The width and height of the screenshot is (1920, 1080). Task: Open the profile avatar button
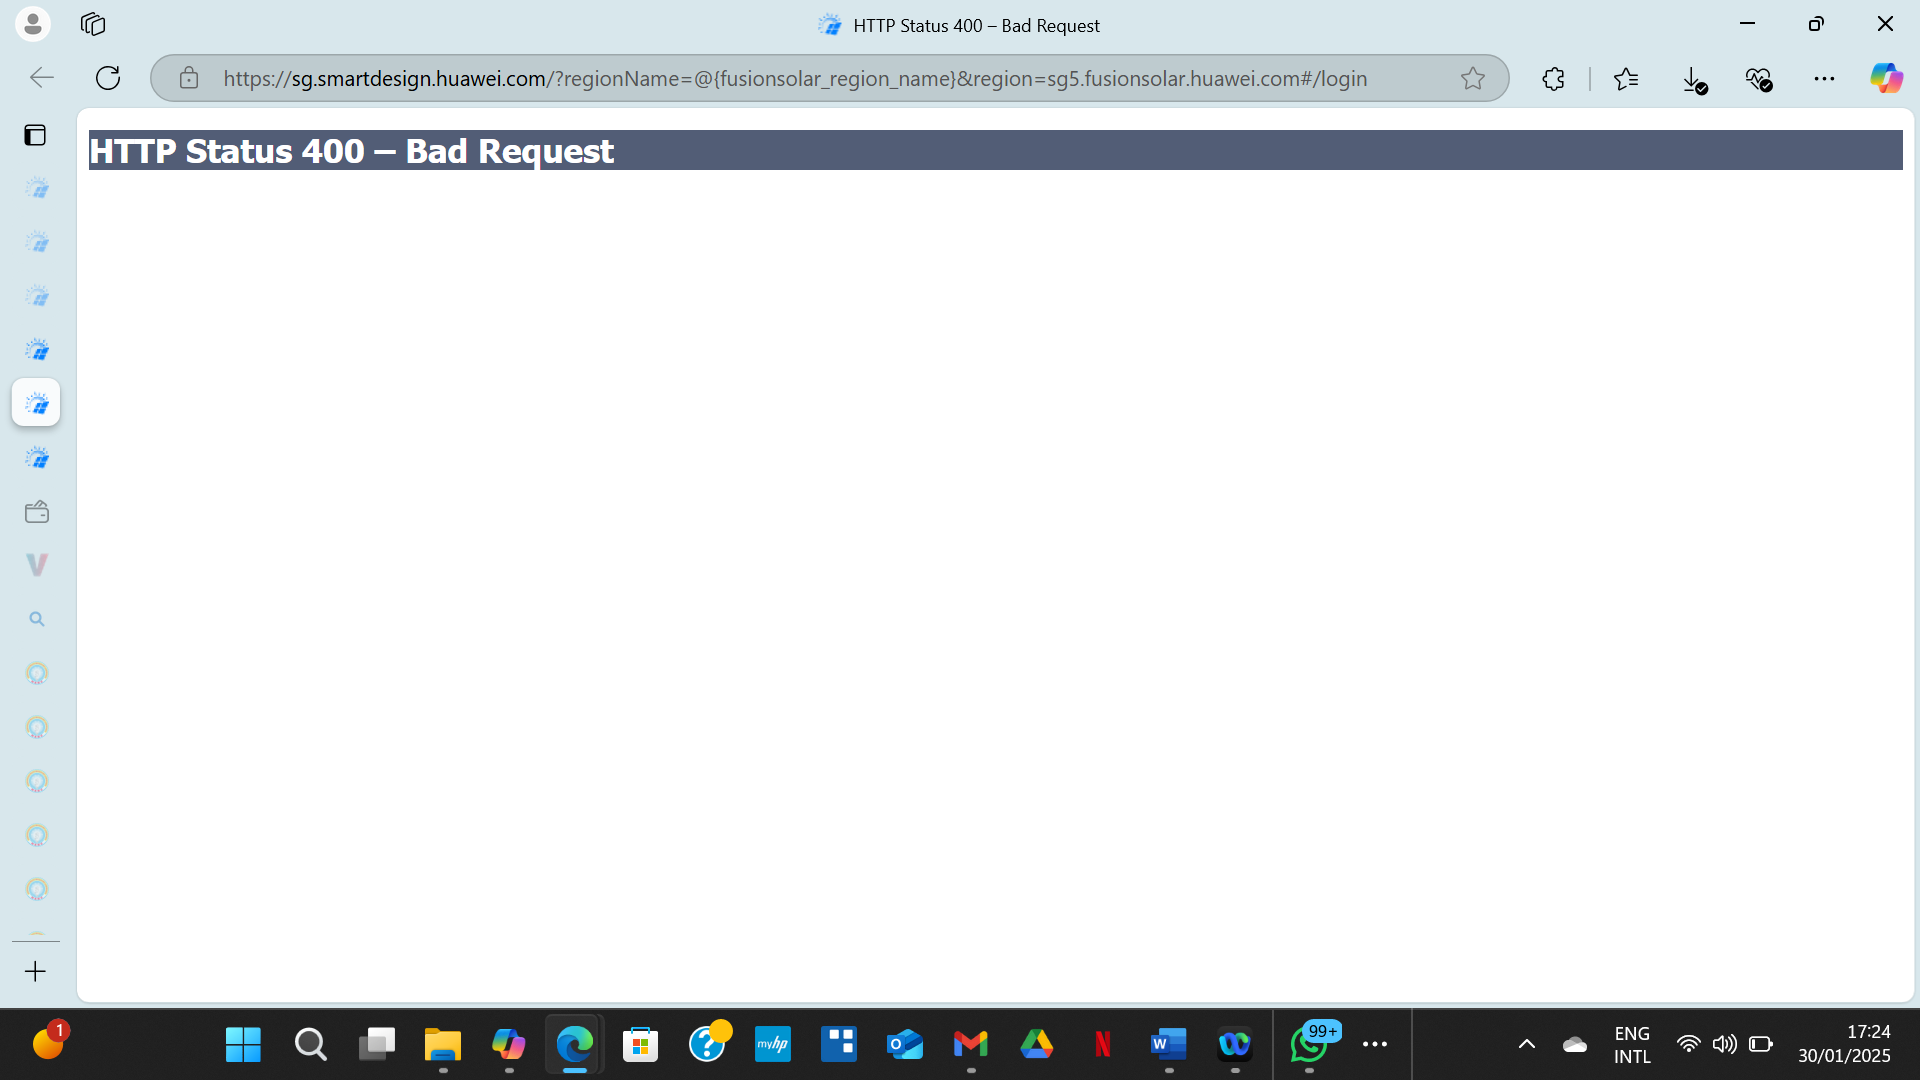pyautogui.click(x=33, y=24)
